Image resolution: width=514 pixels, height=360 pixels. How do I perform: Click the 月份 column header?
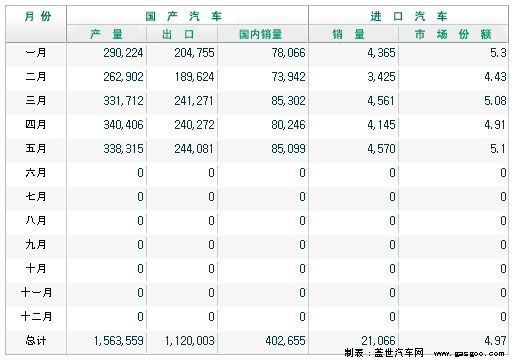(x=38, y=16)
